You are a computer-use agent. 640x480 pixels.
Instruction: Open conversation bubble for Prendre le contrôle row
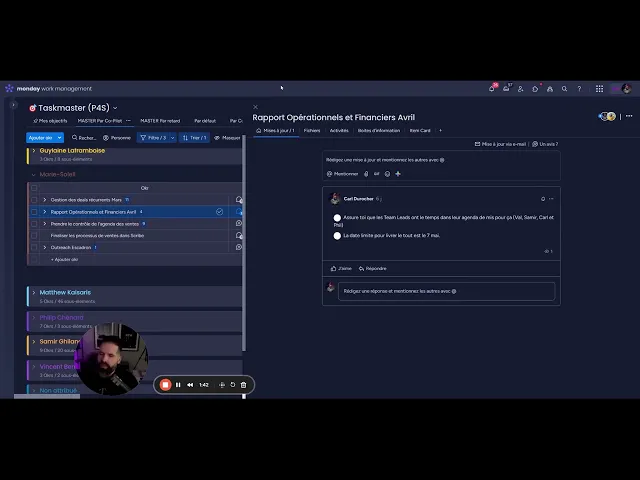point(239,223)
